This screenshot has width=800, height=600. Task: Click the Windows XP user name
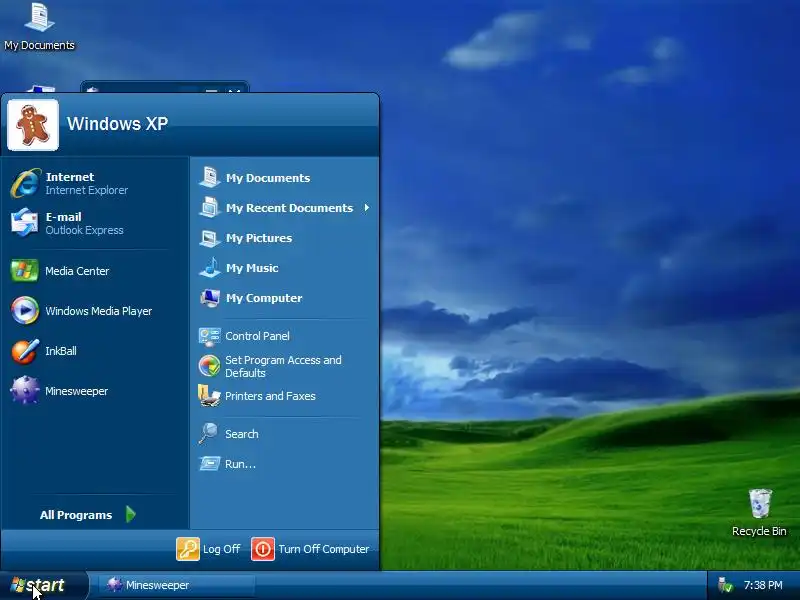click(117, 123)
